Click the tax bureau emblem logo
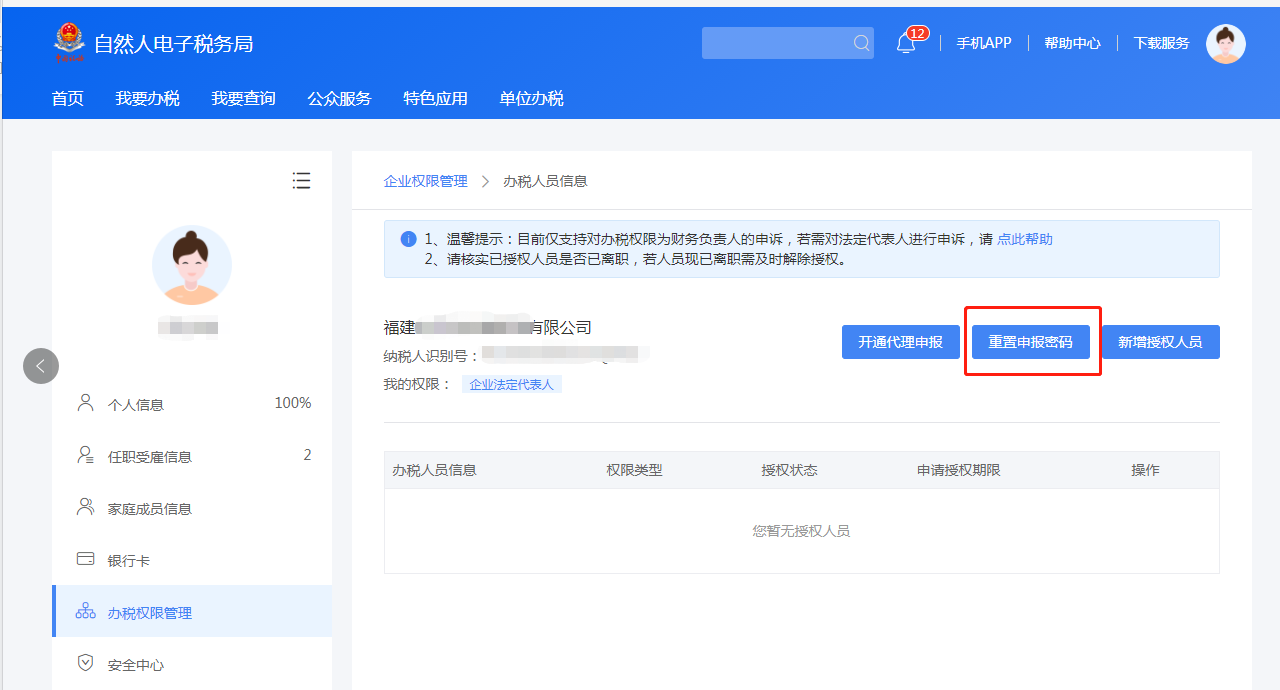The image size is (1280, 690). (x=69, y=43)
